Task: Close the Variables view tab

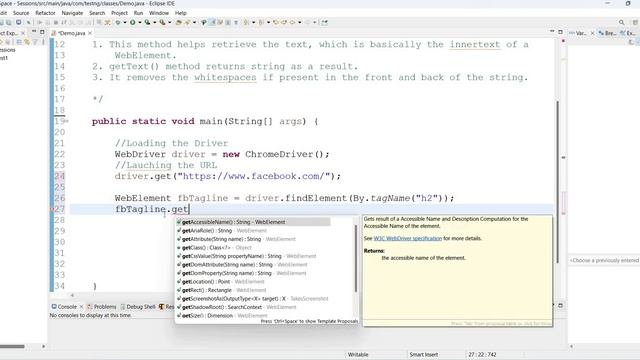Action: click(x=592, y=33)
